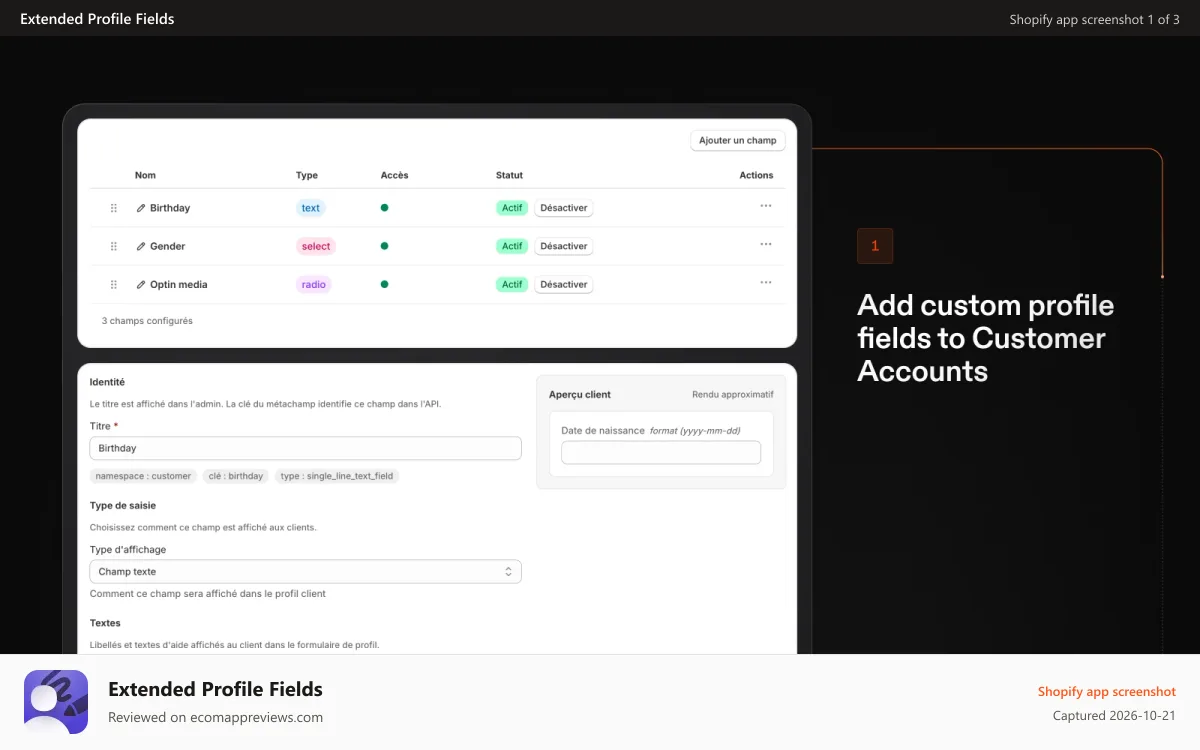This screenshot has width=1200, height=750.
Task: Focus the Date de naissance preview input
Action: pos(661,453)
